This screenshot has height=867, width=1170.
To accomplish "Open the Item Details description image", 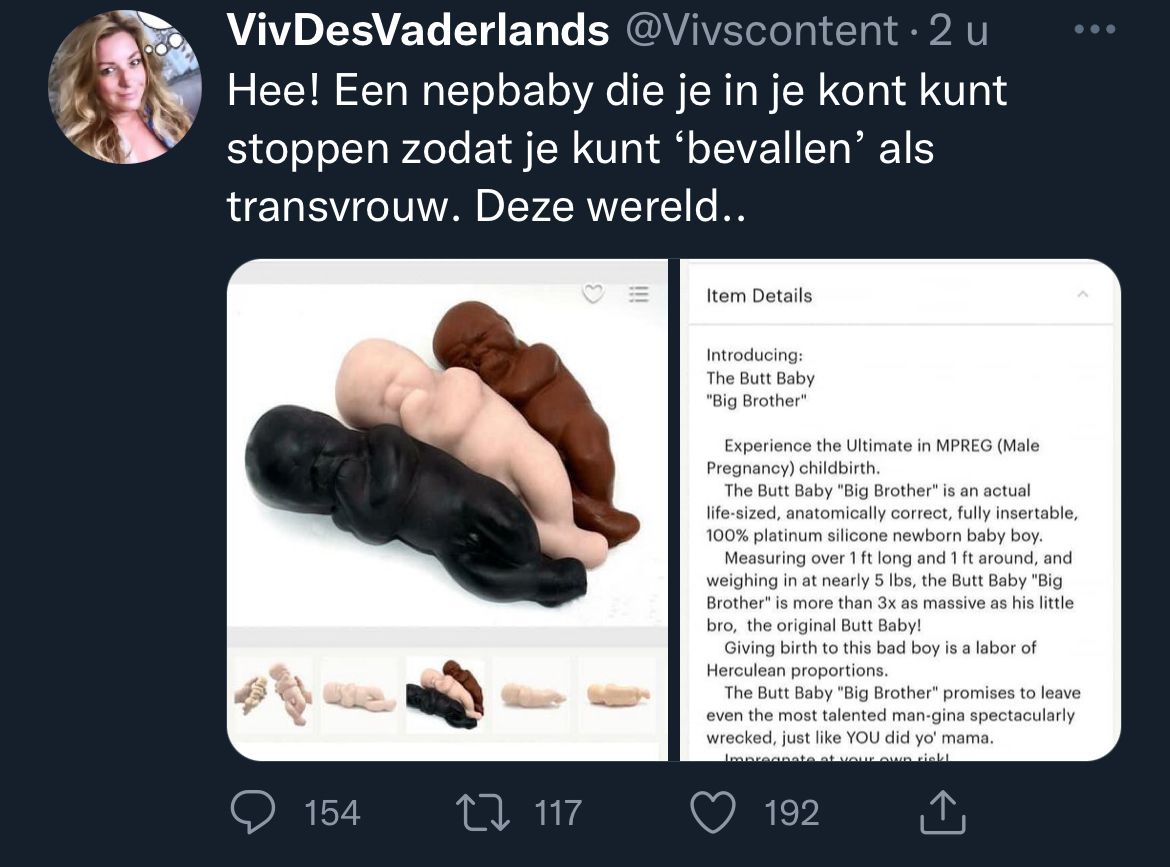I will pos(901,510).
